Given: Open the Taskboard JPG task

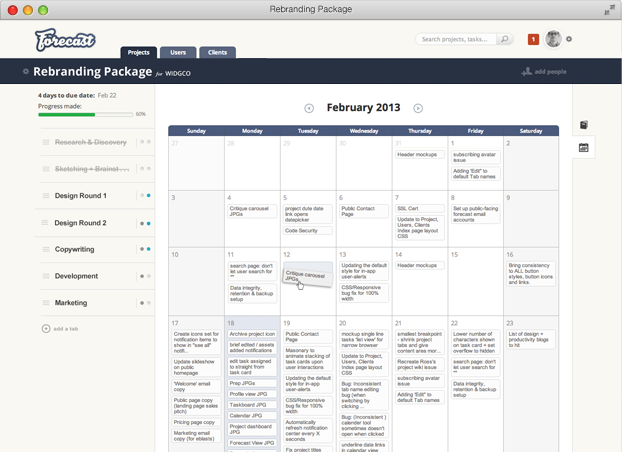Looking at the screenshot, I should pos(252,405).
